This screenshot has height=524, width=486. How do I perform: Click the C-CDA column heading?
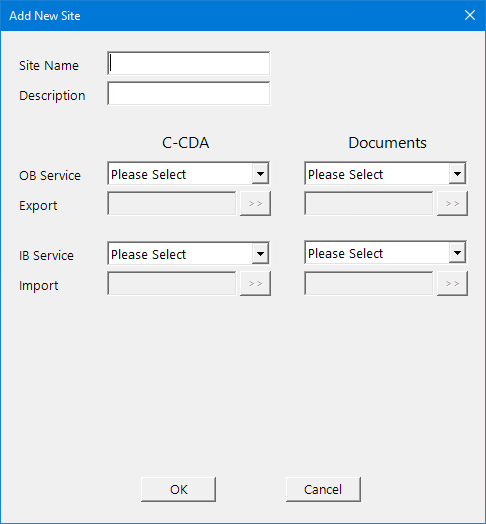tap(186, 143)
